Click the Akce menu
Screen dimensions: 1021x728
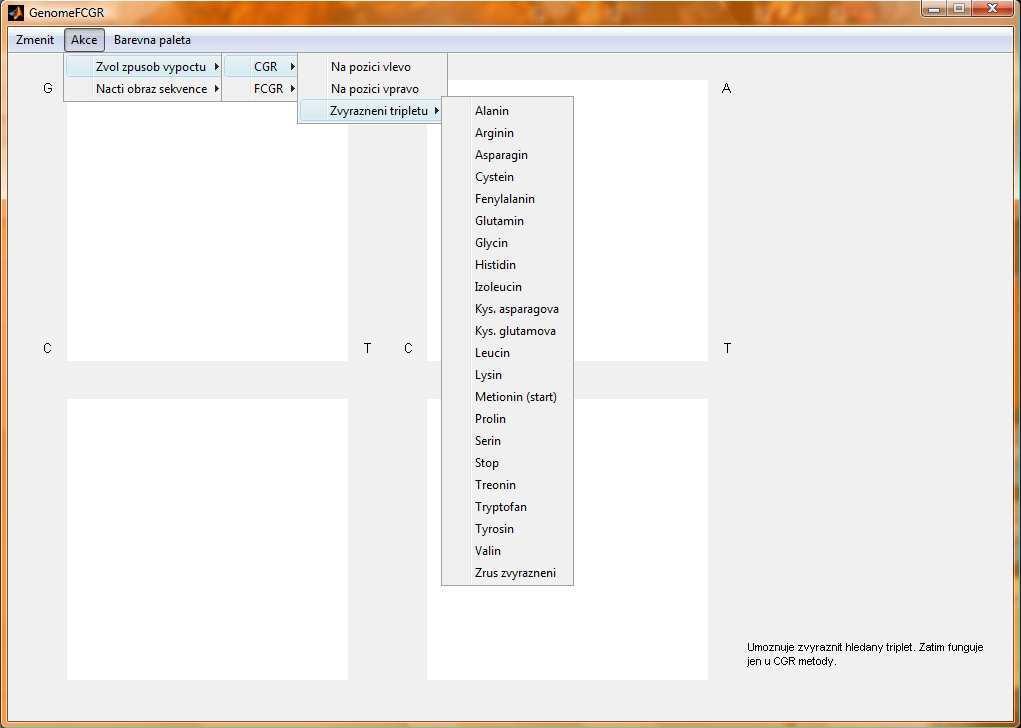pyautogui.click(x=84, y=40)
